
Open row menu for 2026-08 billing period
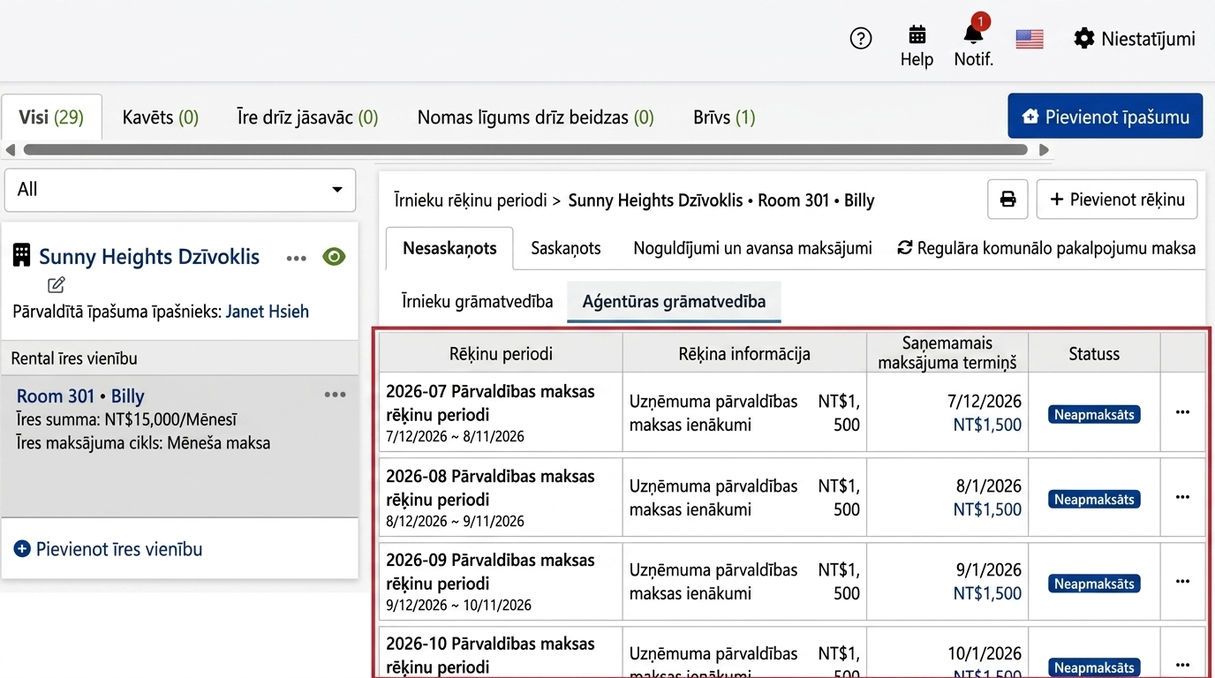click(x=1183, y=497)
